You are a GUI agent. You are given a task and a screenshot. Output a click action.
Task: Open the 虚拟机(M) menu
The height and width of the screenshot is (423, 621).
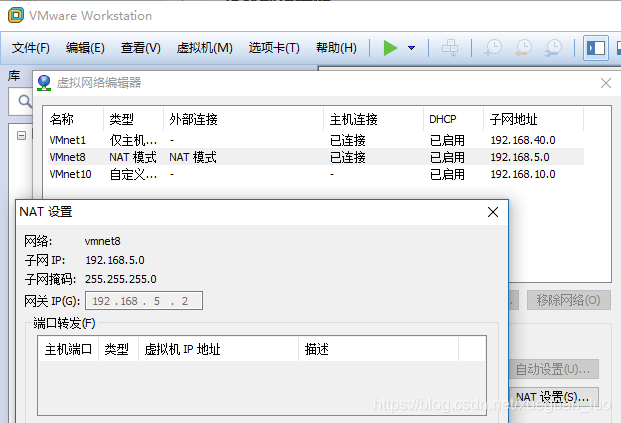tap(204, 48)
